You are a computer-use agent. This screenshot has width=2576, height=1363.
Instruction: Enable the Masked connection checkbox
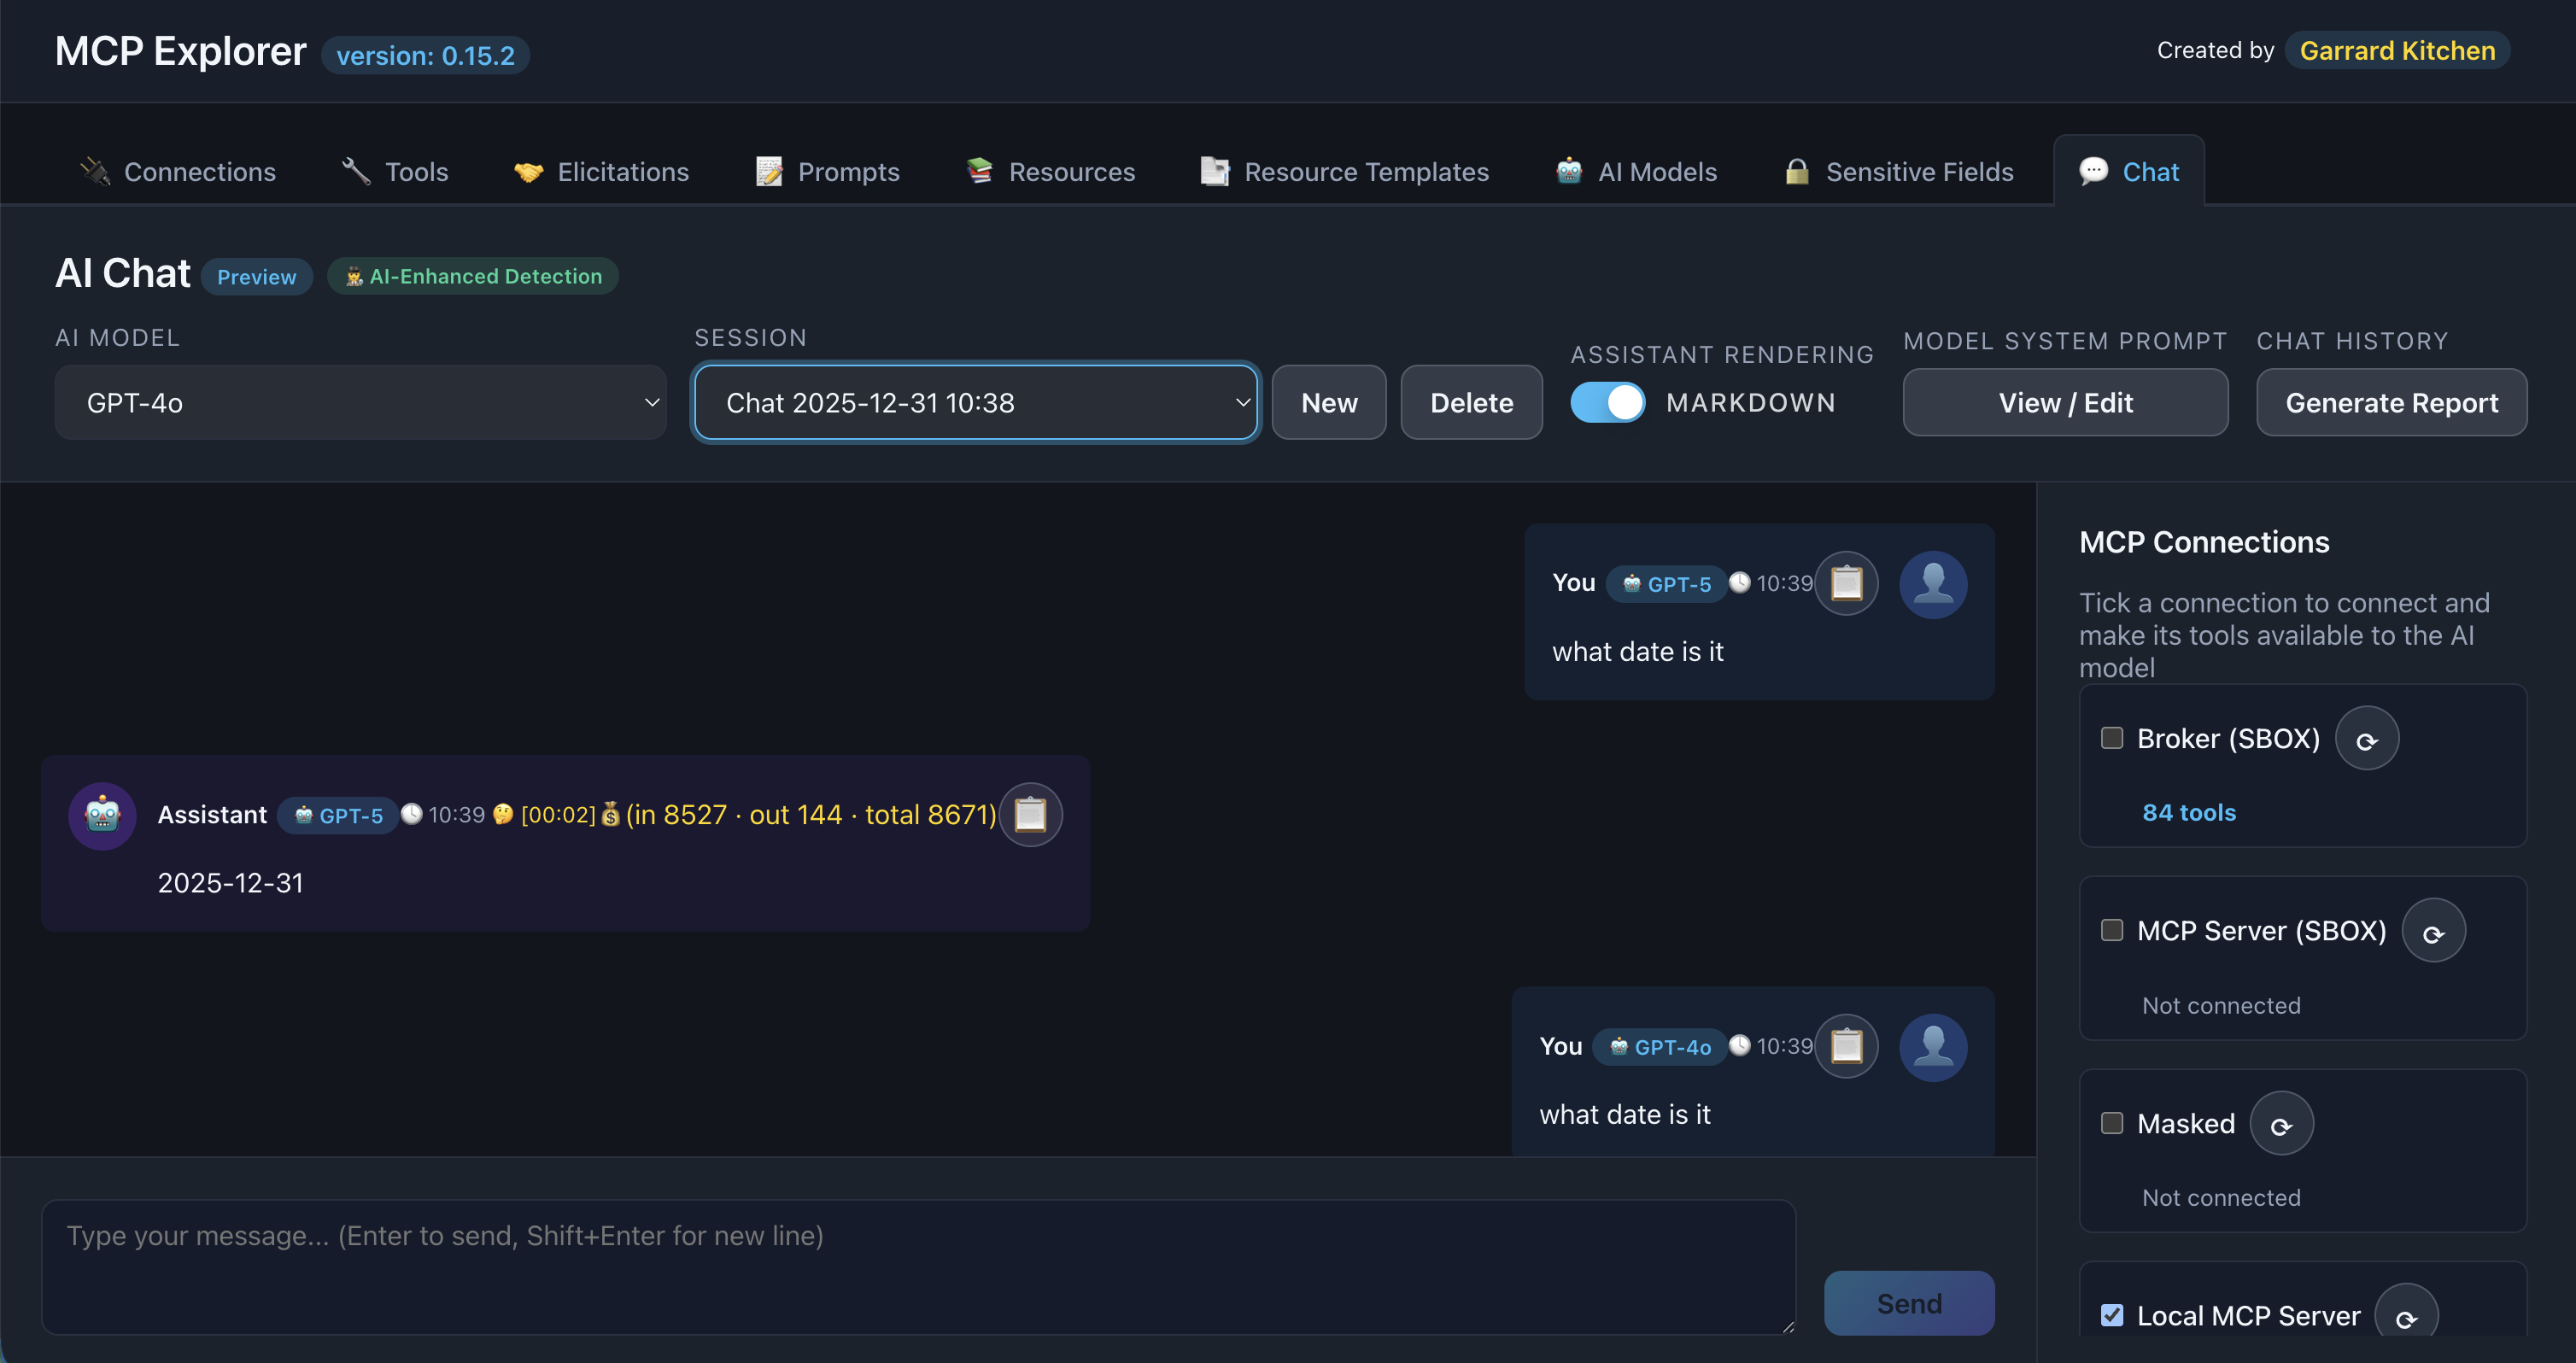point(2112,1123)
